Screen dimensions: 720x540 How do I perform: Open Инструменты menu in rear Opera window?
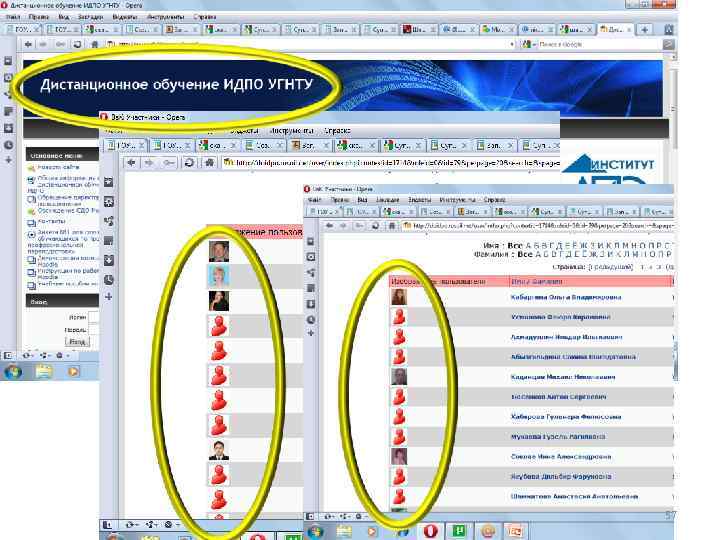[x=165, y=17]
